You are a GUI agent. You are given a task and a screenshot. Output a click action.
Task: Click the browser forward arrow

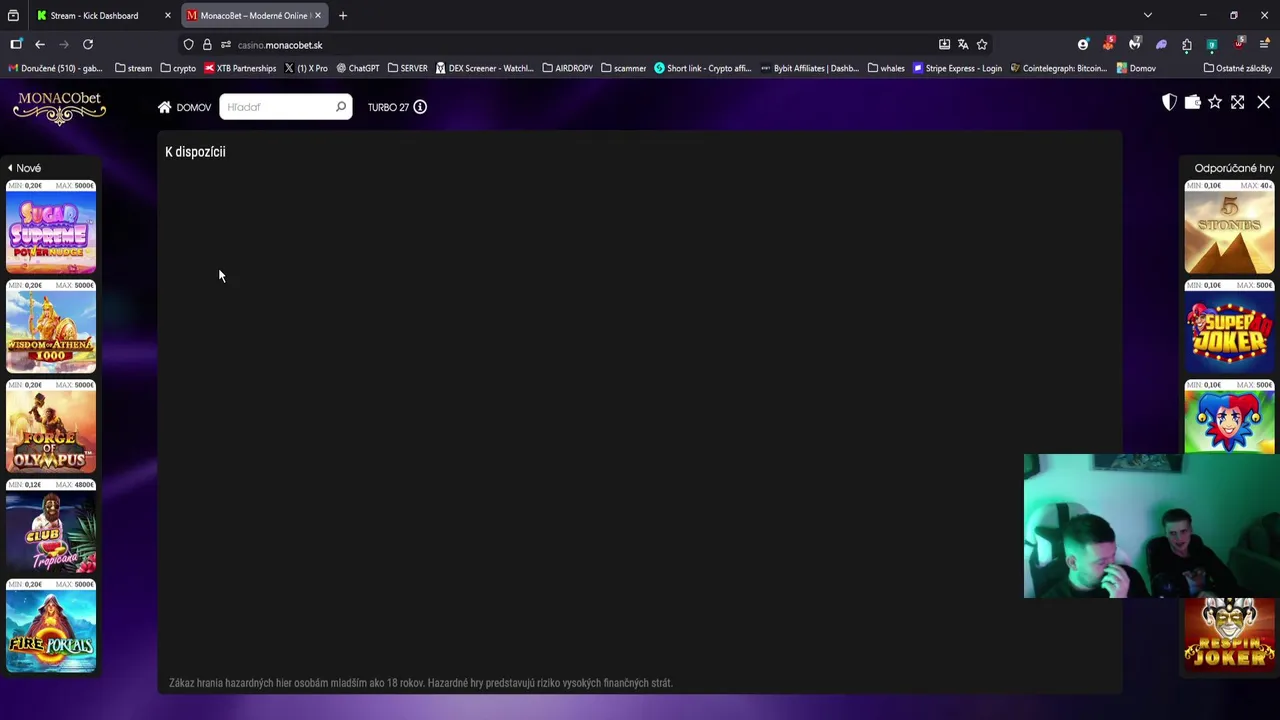click(x=64, y=44)
